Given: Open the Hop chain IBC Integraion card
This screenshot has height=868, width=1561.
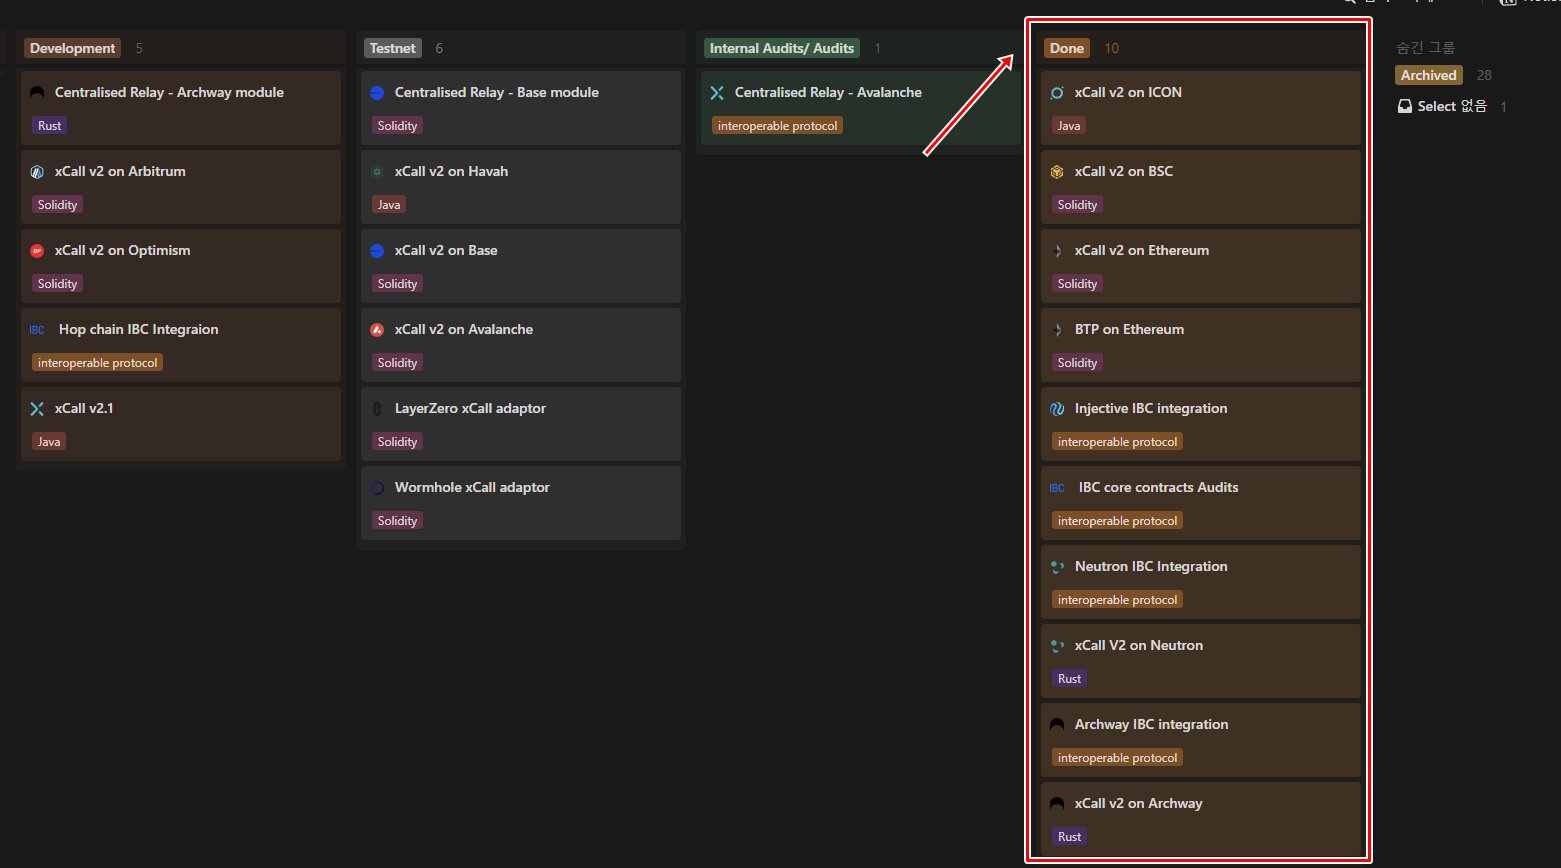Looking at the screenshot, I should (181, 345).
